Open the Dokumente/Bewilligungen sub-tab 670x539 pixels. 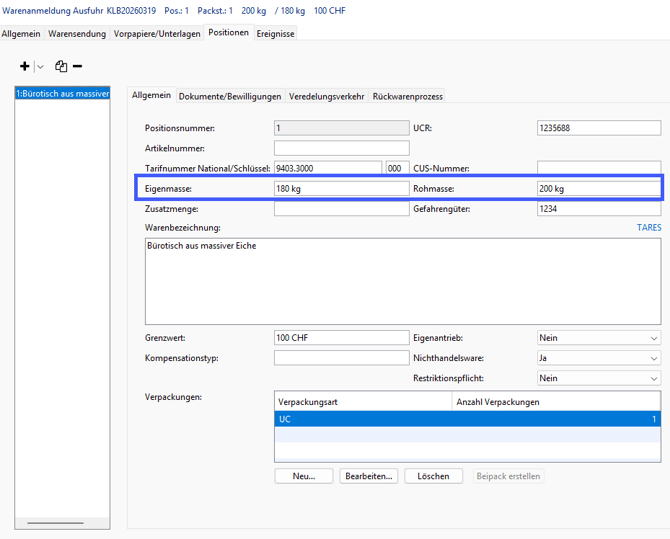(230, 96)
